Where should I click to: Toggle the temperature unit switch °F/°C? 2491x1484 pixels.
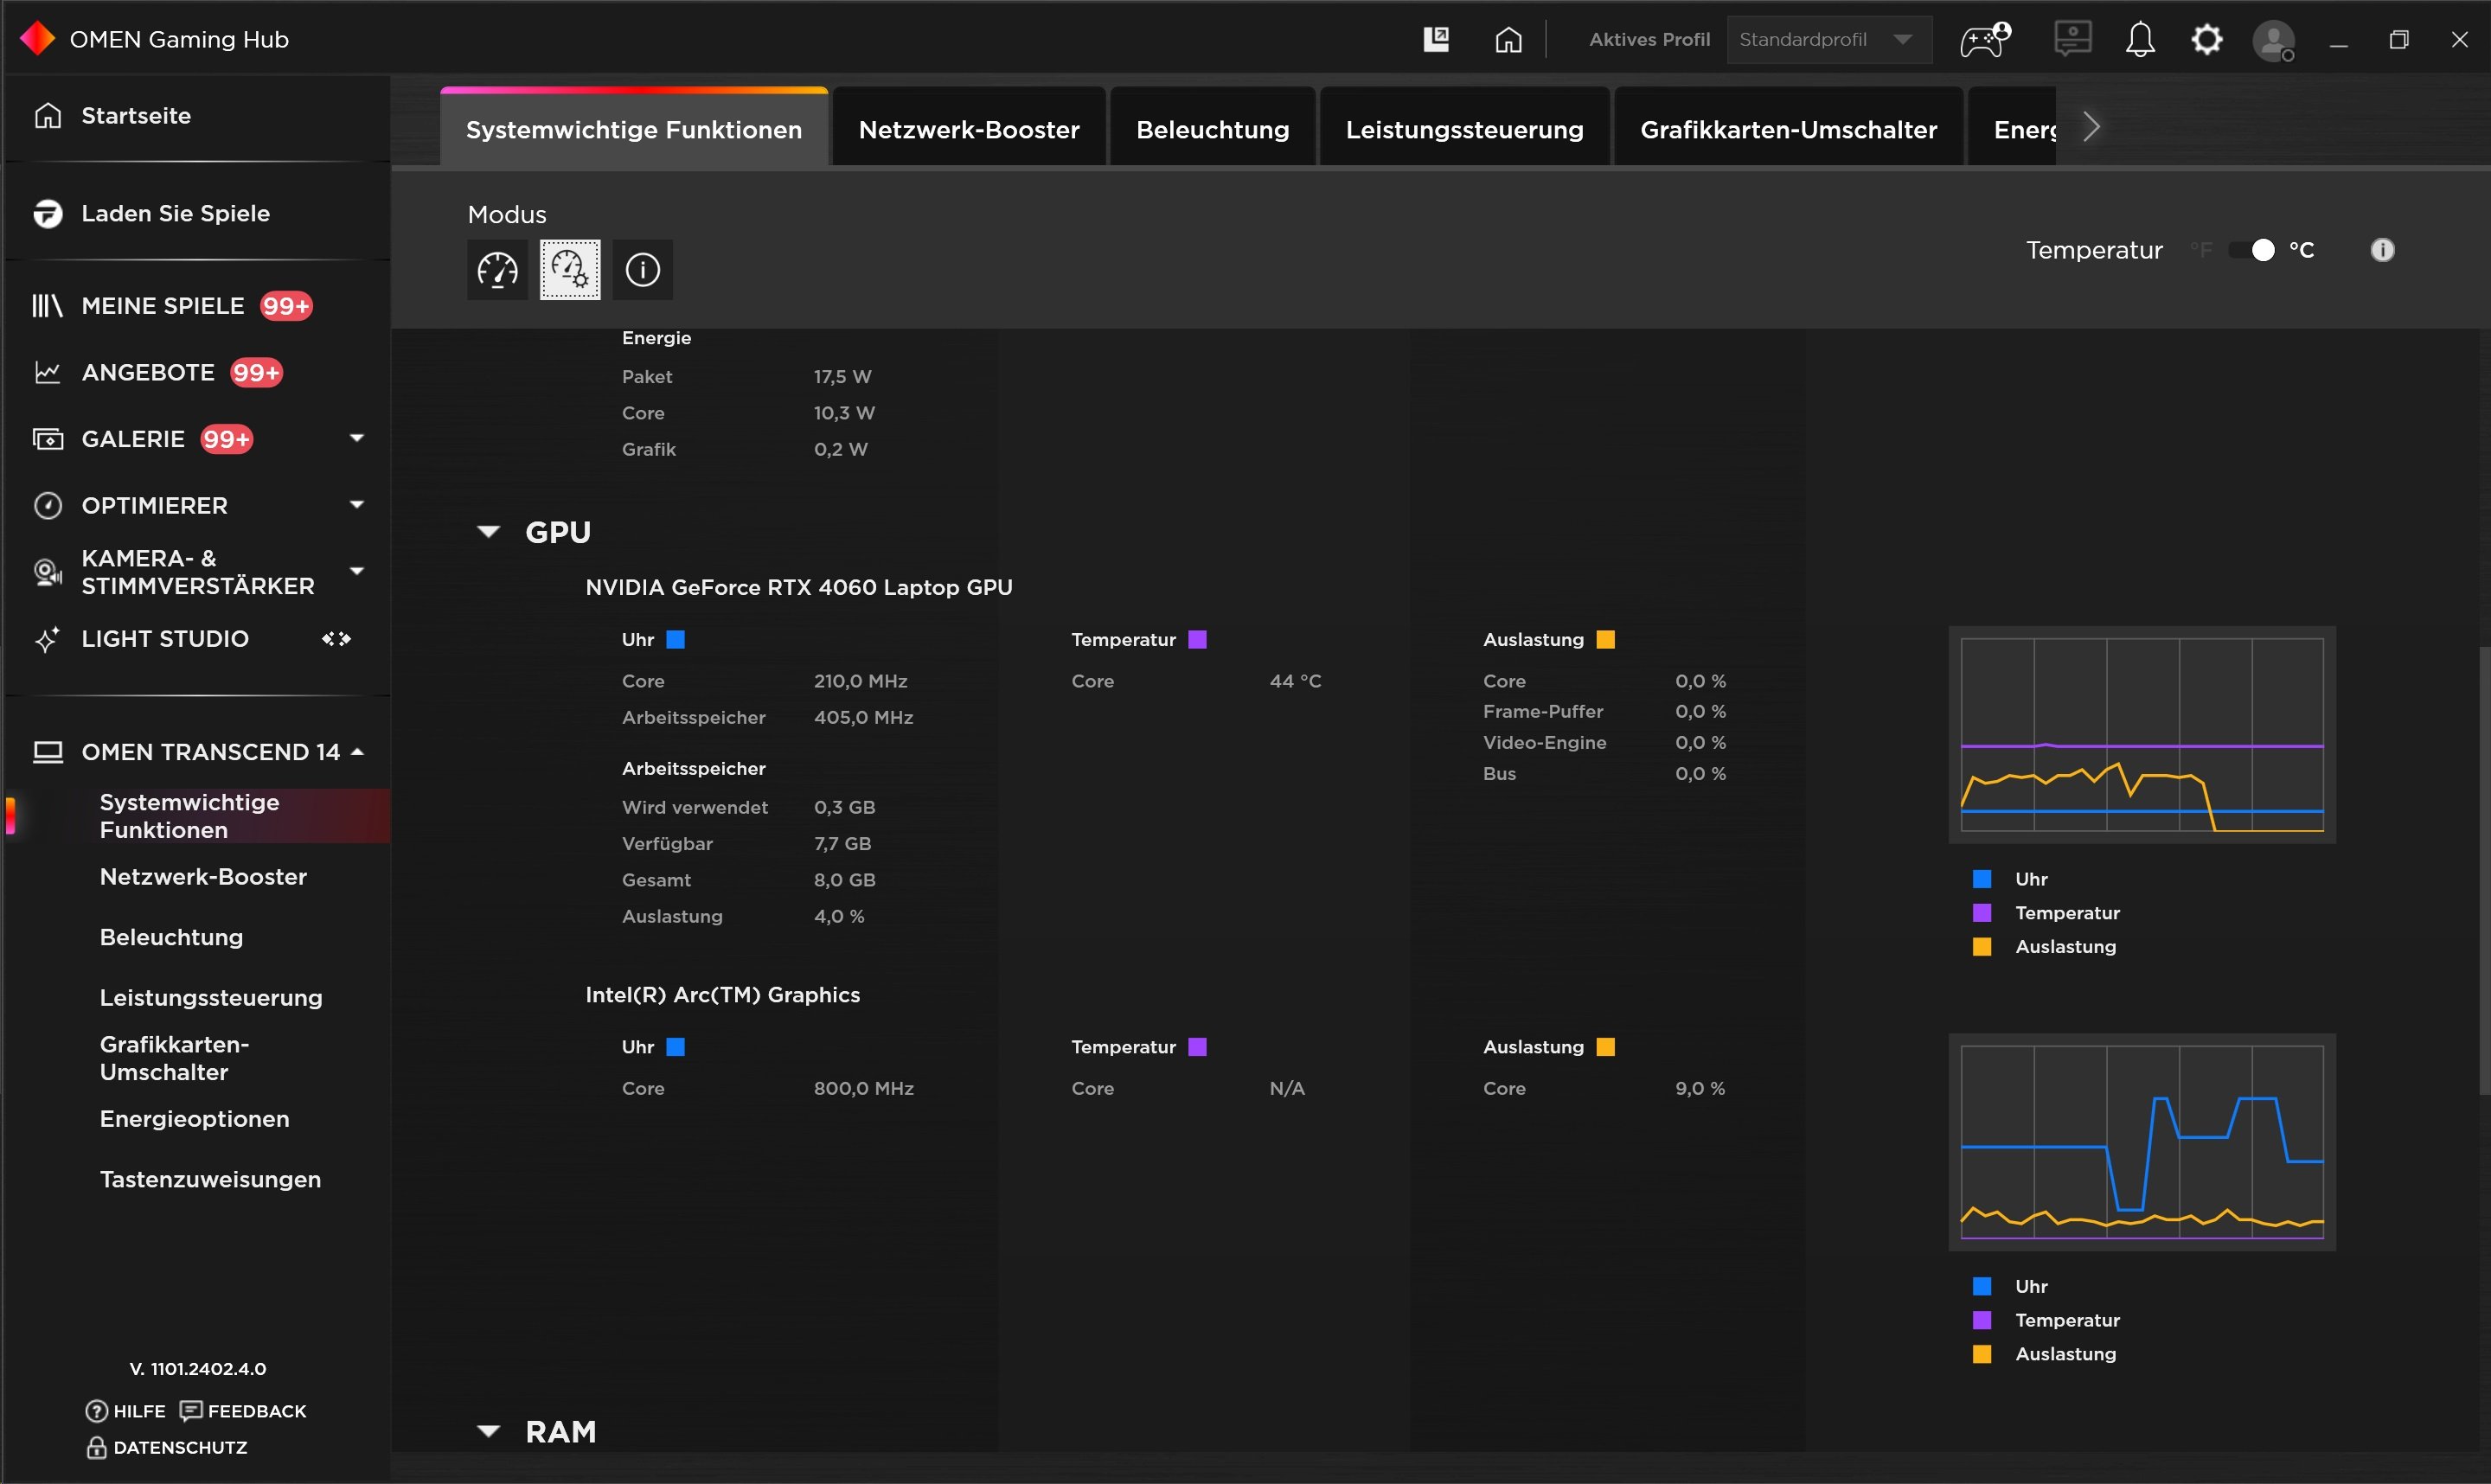[x=2252, y=250]
